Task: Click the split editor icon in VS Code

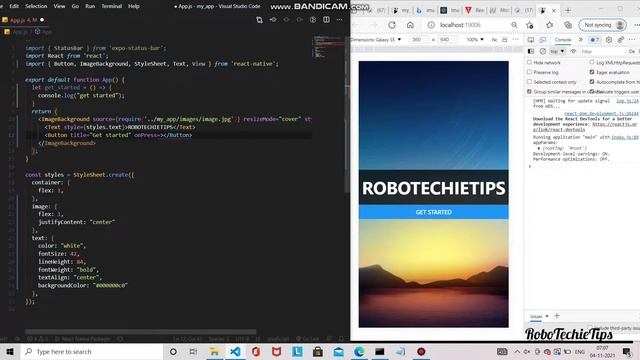Action: 326,20
